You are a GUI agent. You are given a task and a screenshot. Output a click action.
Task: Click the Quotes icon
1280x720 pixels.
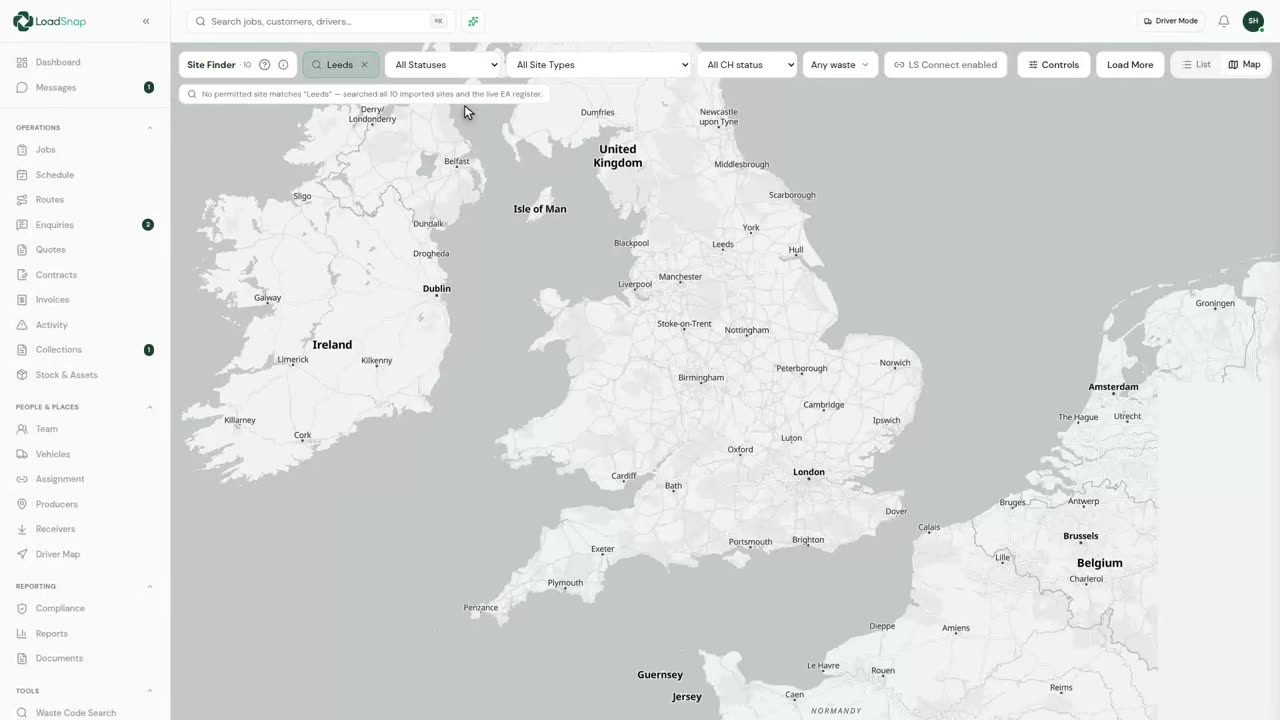click(22, 250)
